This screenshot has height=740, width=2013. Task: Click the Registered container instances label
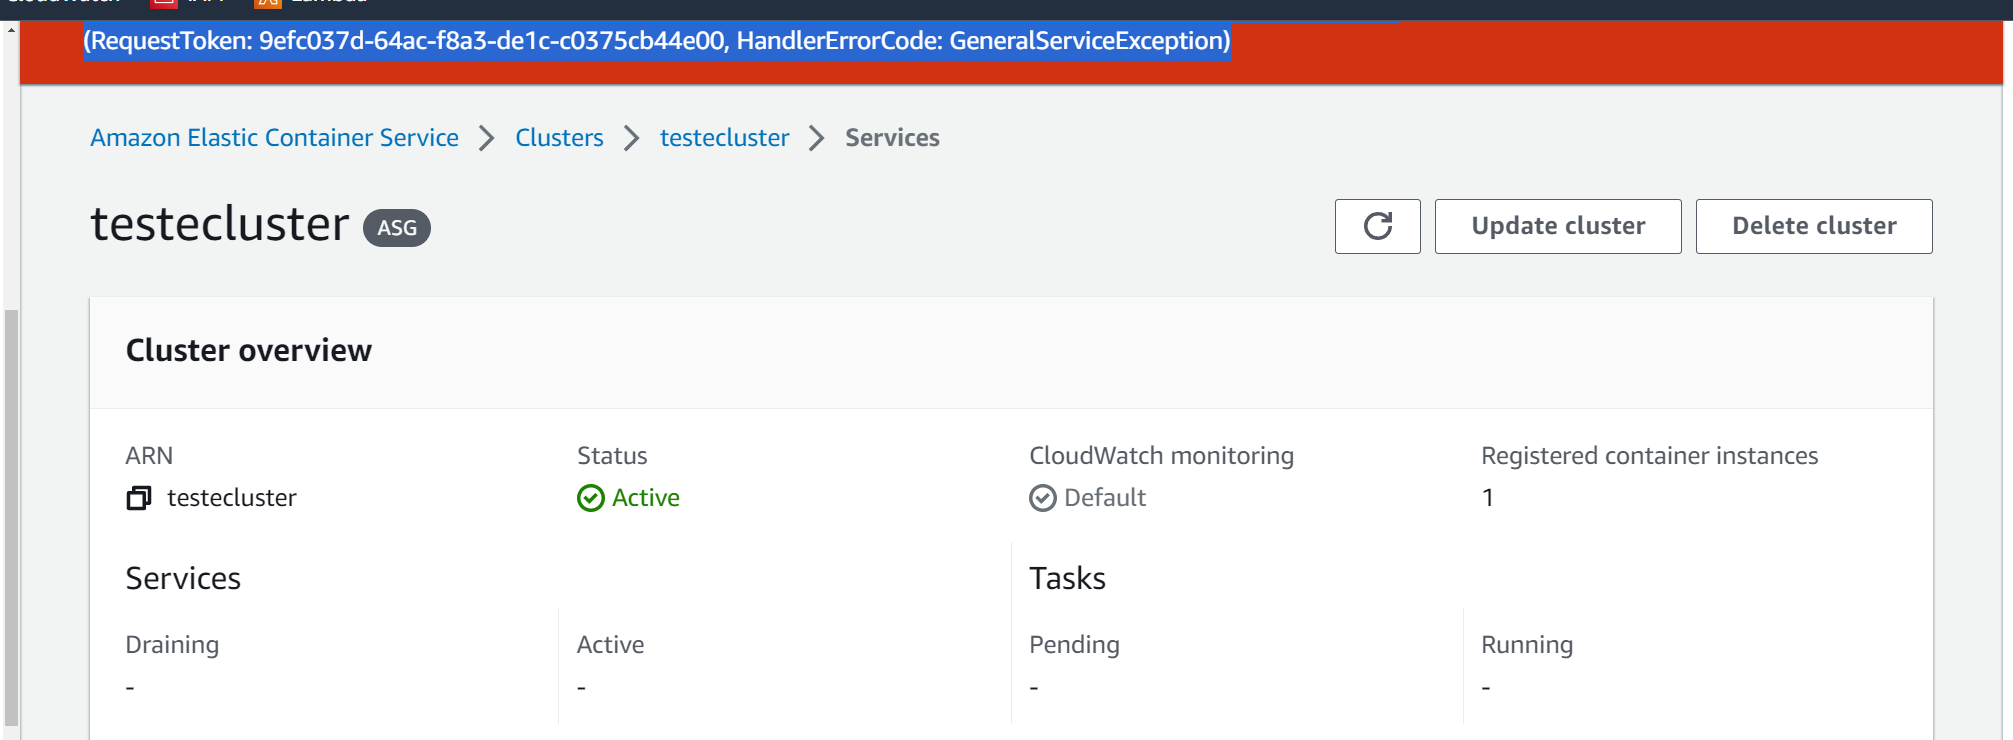[1649, 456]
